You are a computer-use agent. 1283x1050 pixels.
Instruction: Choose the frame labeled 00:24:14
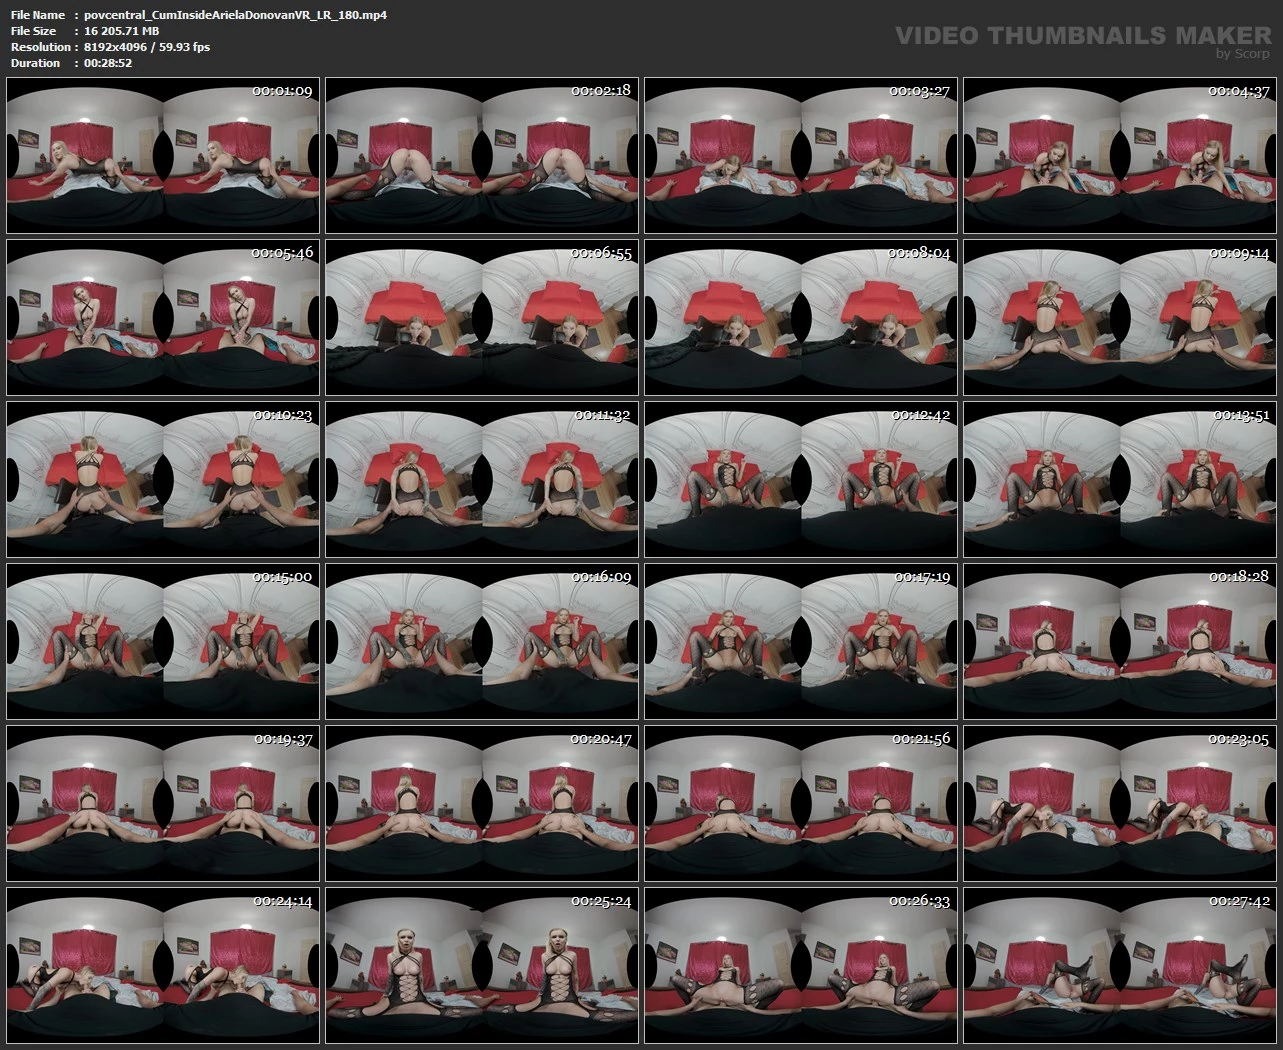[163, 966]
